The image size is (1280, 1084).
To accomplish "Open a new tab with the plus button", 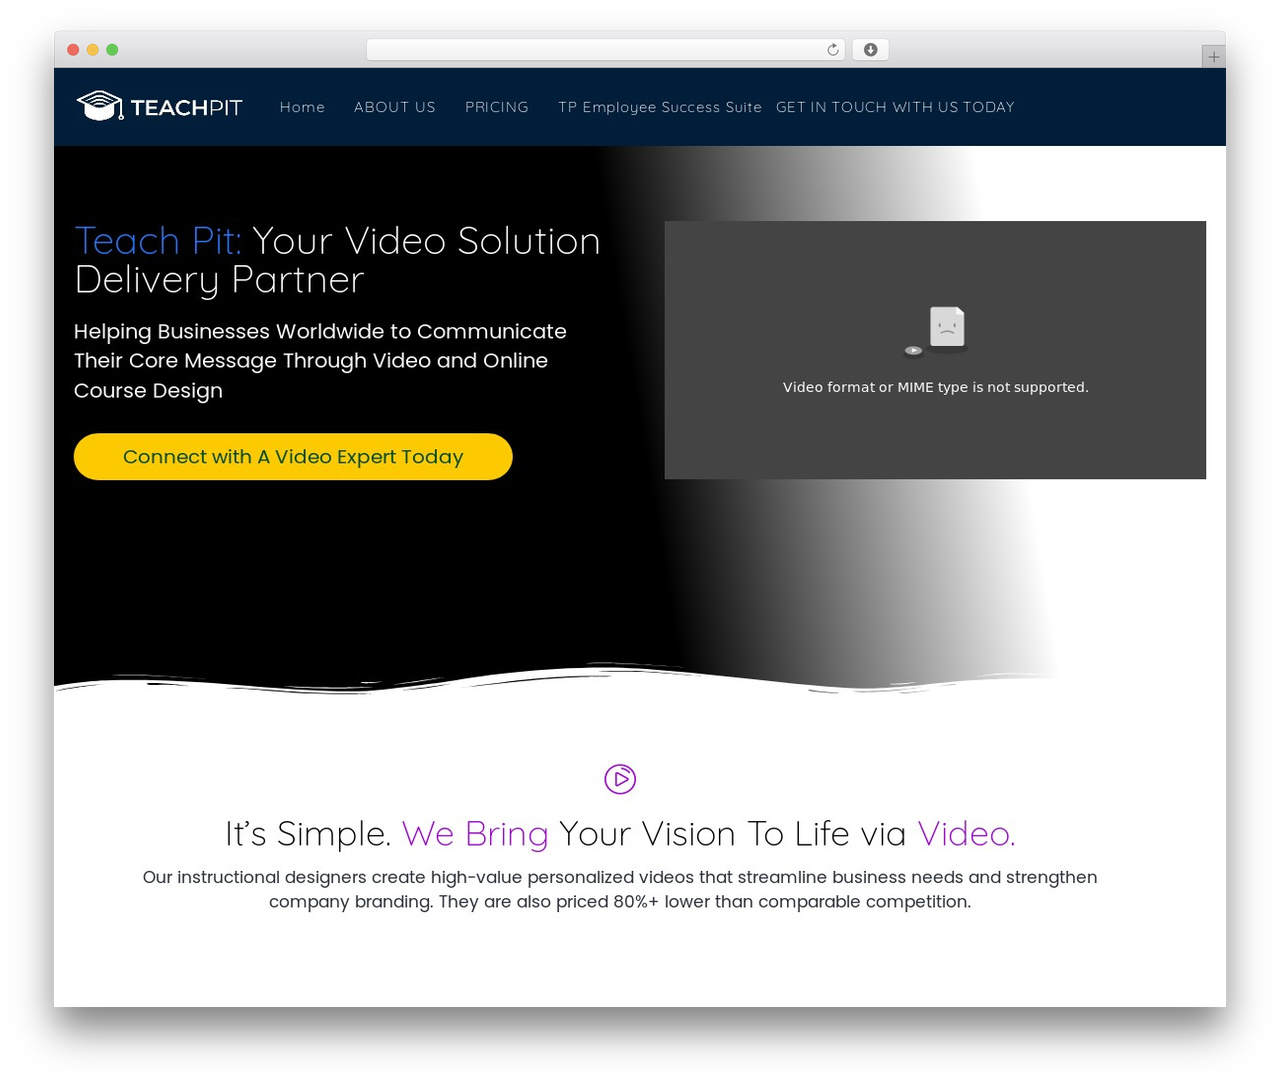I will click(x=1213, y=57).
